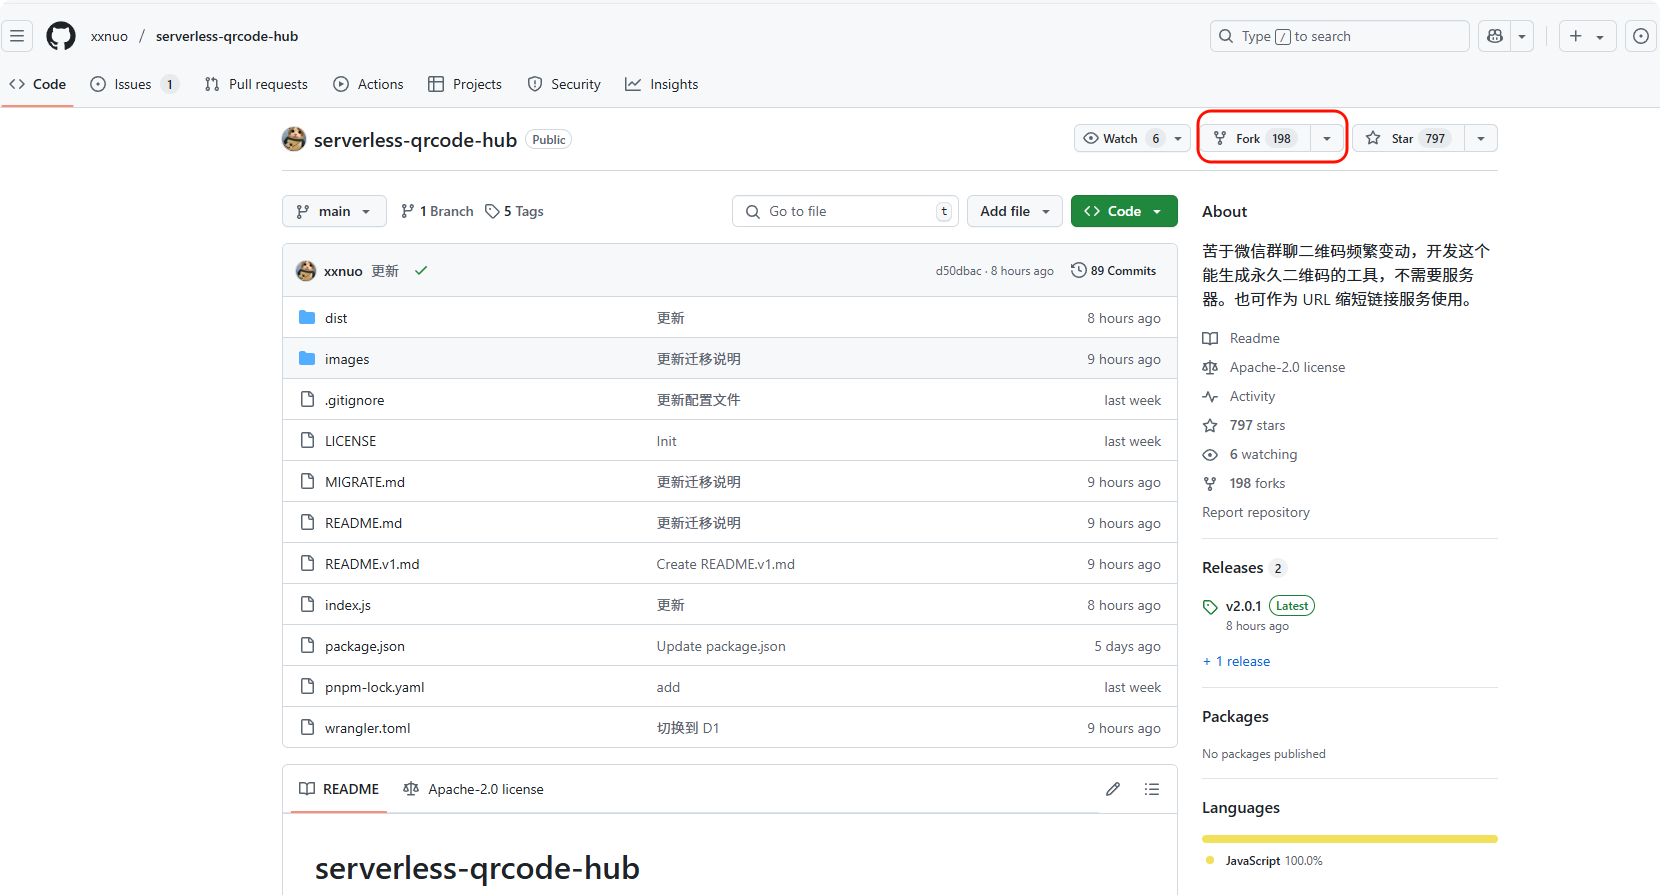Click the dist folder icon
Screen dimensions: 1660x895
307,317
